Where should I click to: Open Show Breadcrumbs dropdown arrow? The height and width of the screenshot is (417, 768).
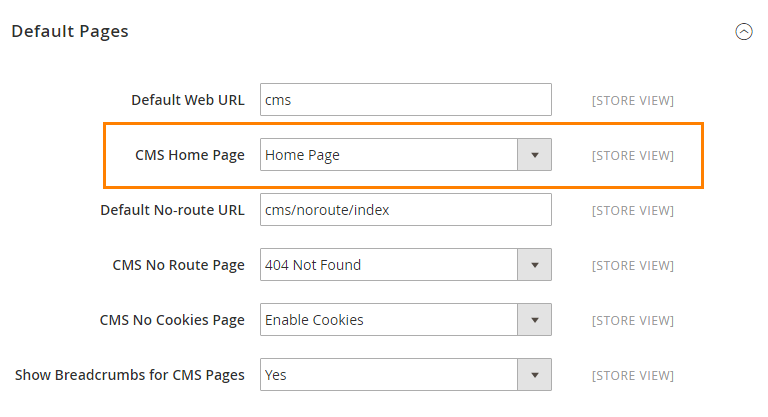tap(534, 375)
